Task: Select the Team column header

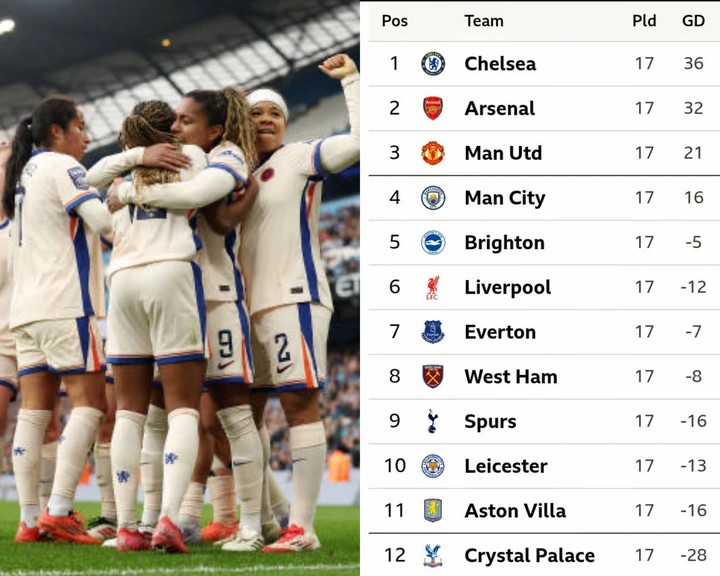Action: 484,21
